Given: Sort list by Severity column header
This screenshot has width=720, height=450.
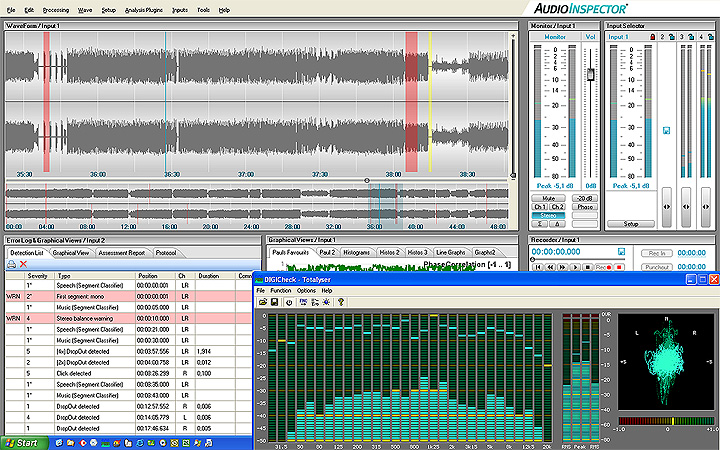Looking at the screenshot, I should click(x=38, y=276).
